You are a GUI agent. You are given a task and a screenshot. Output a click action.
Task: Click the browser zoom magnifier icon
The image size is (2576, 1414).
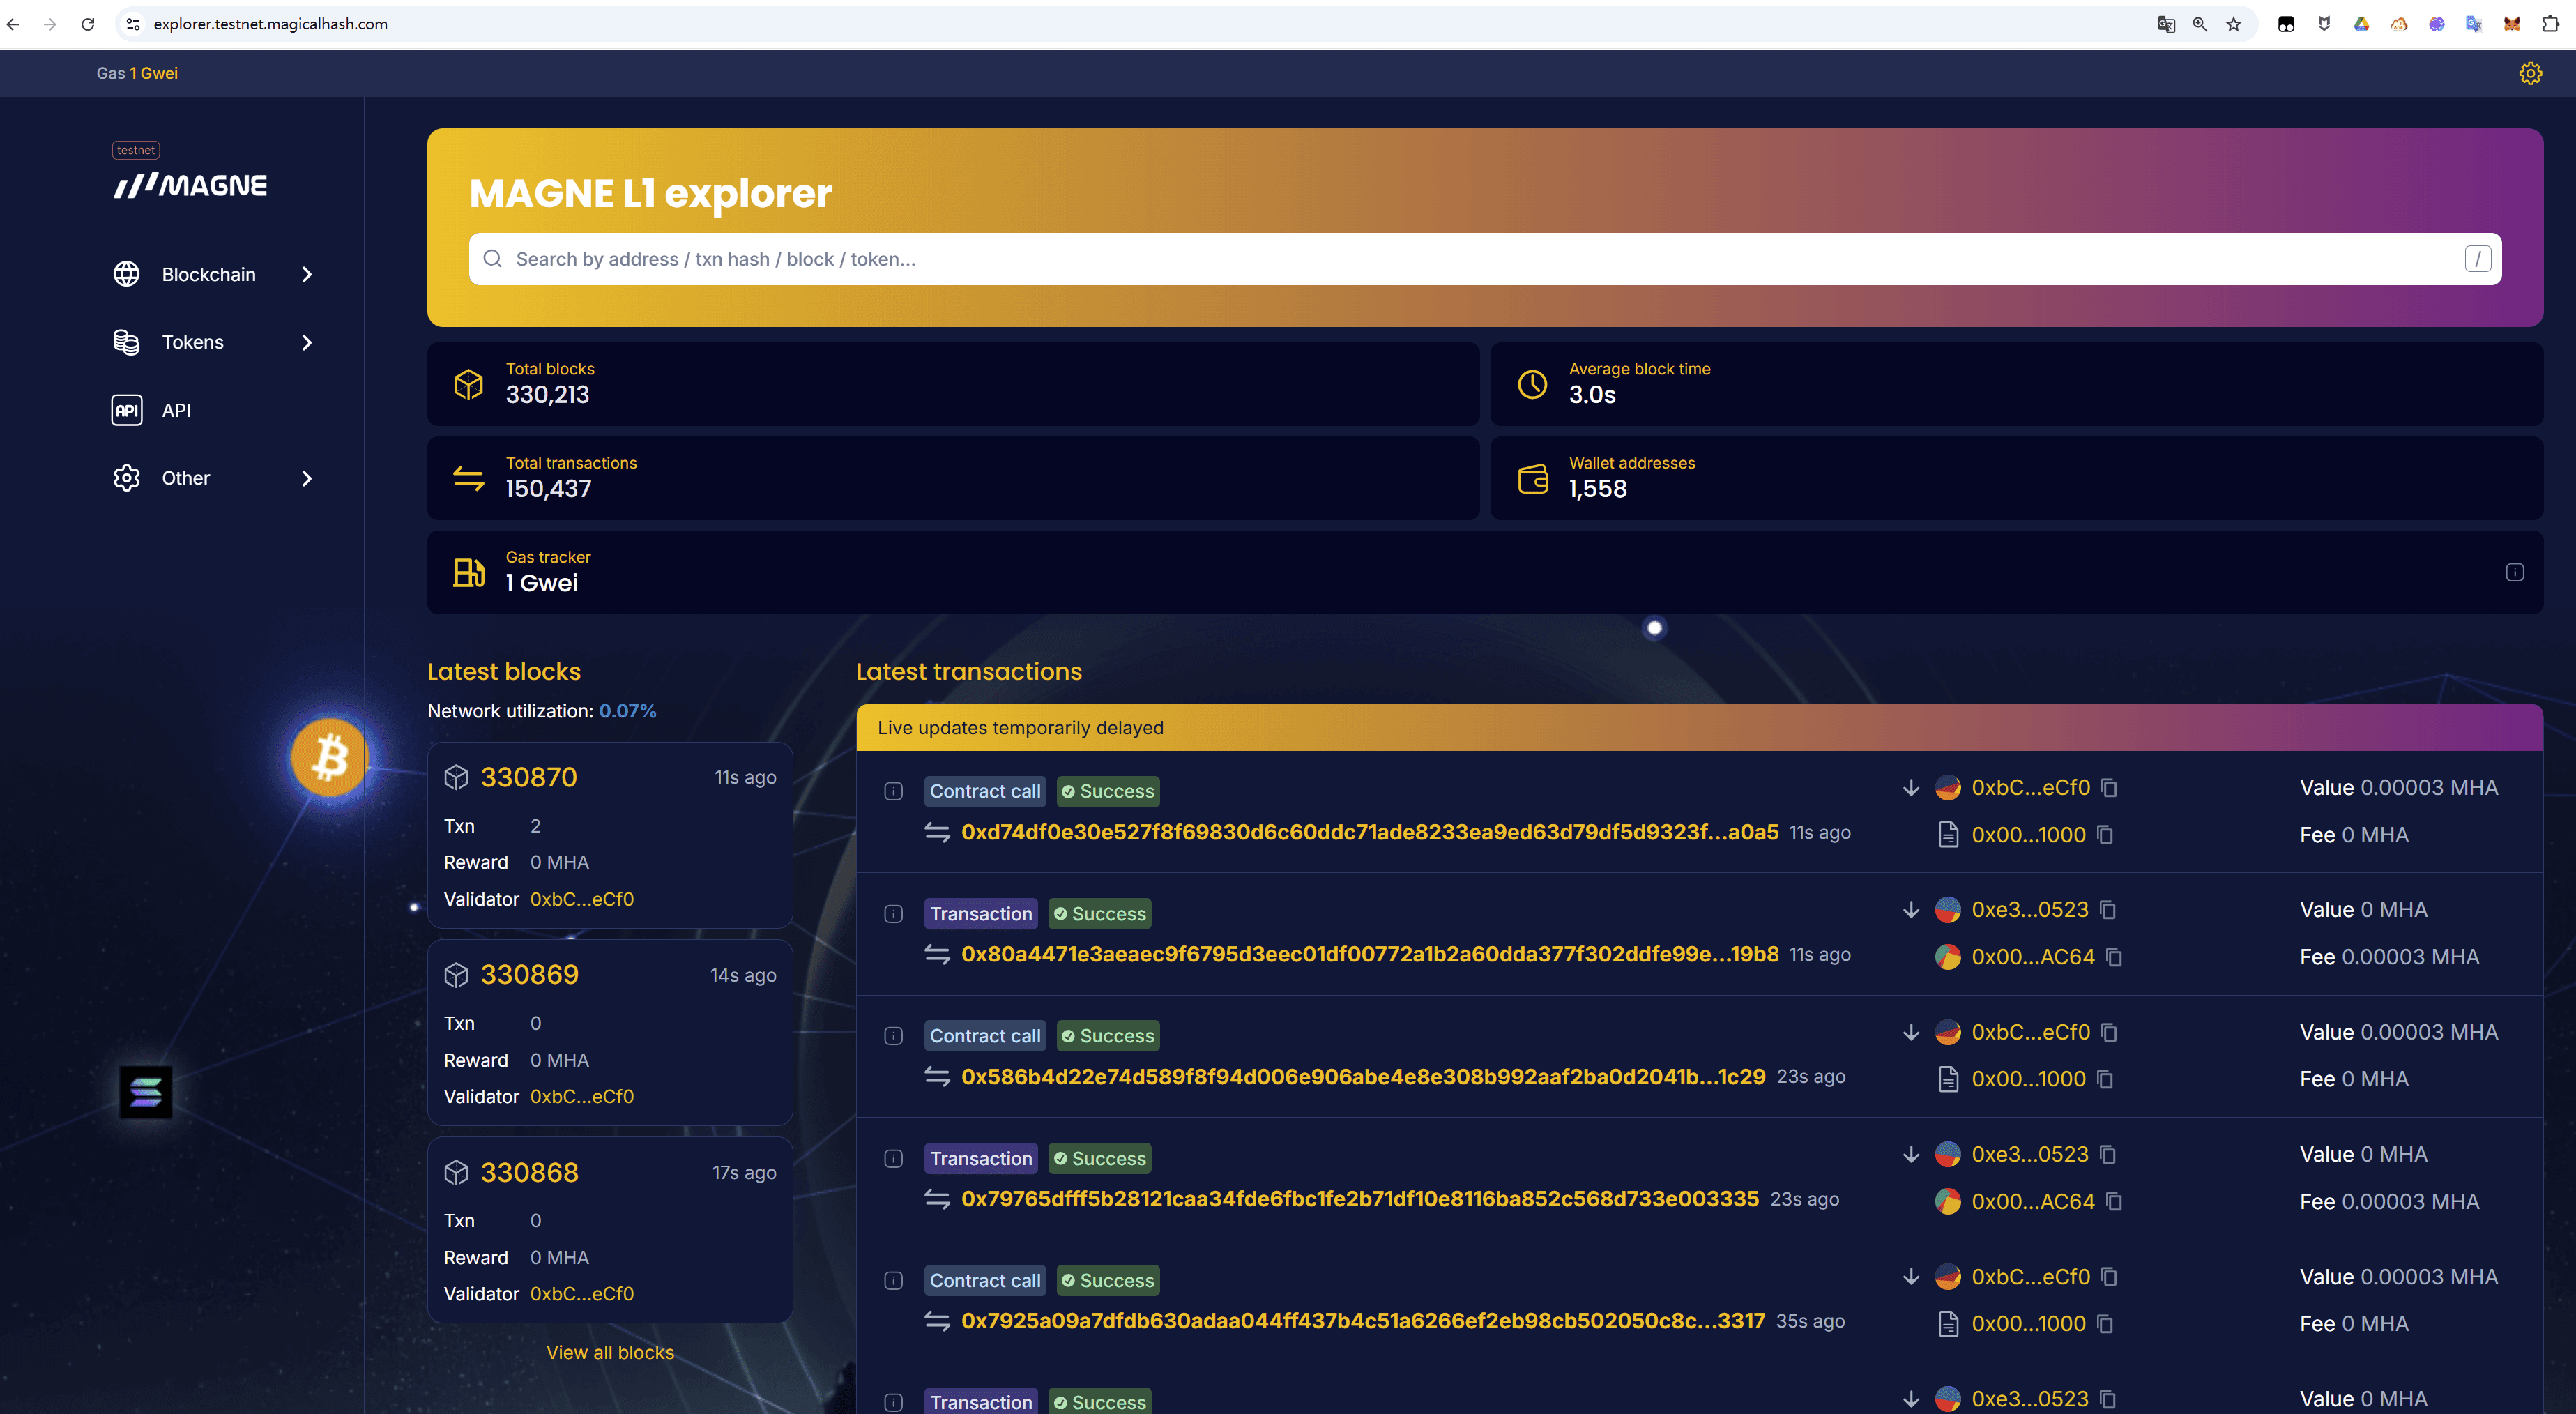2199,24
